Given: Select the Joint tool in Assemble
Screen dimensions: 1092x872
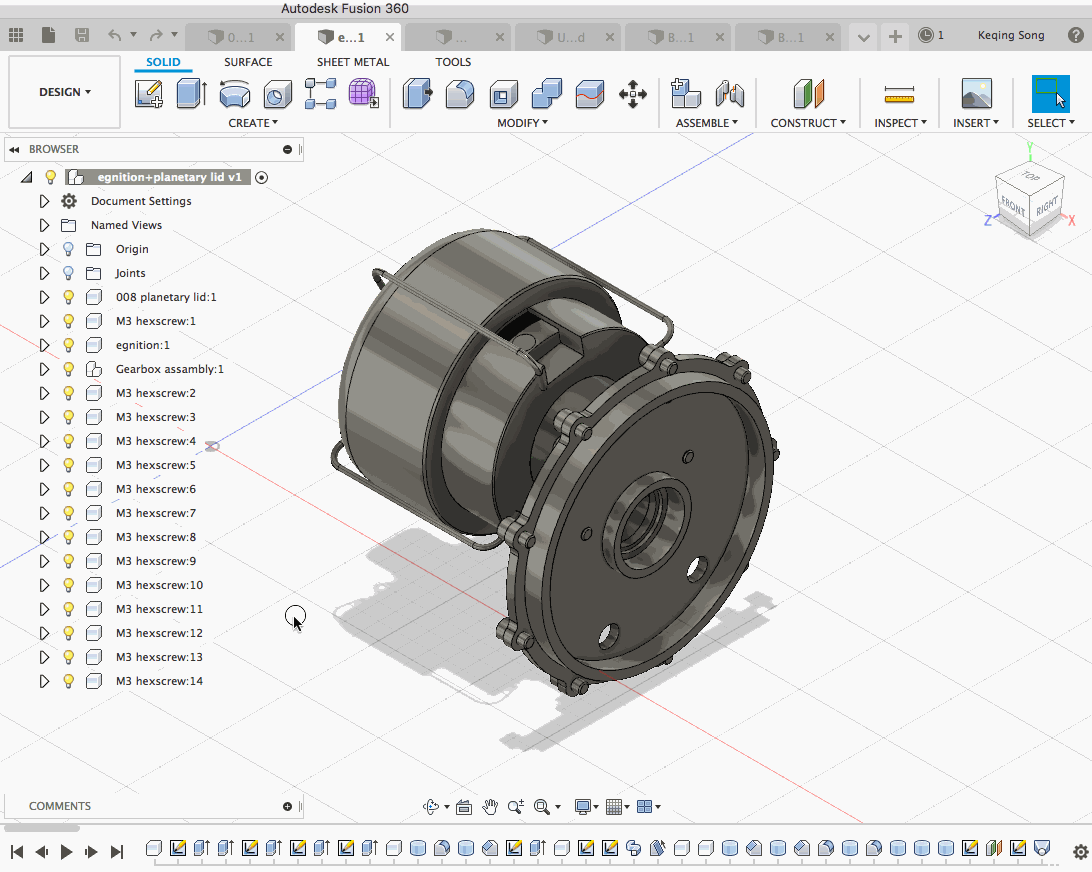Looking at the screenshot, I should 731,94.
